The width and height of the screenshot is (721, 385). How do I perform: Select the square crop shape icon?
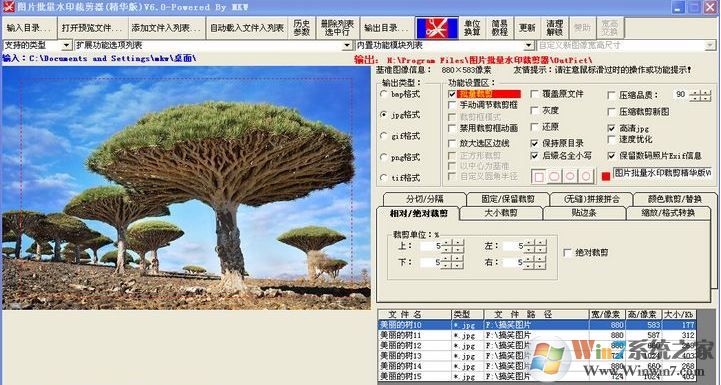[539, 176]
